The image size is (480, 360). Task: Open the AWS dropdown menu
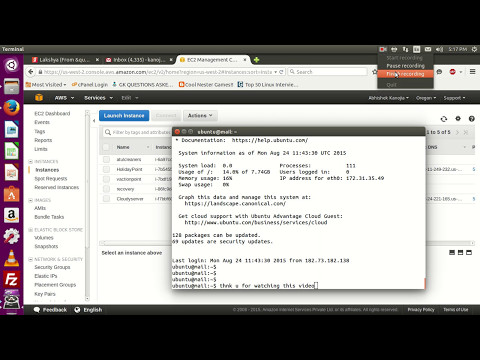(x=64, y=98)
